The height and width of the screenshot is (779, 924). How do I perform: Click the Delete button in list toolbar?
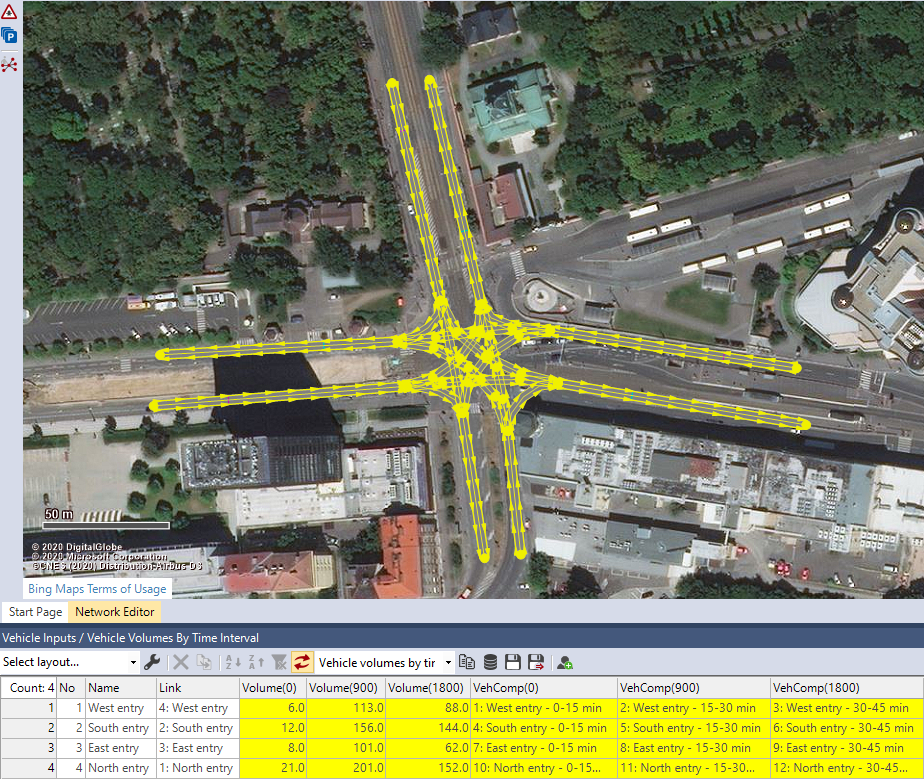180,661
